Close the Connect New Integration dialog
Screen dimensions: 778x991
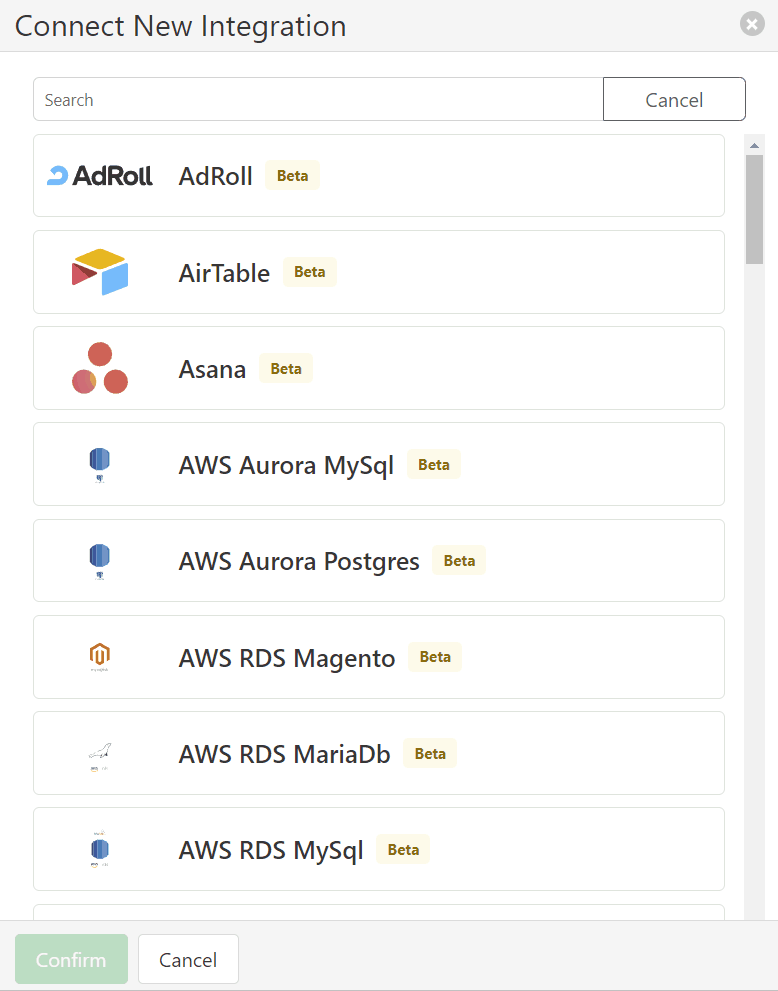point(752,24)
